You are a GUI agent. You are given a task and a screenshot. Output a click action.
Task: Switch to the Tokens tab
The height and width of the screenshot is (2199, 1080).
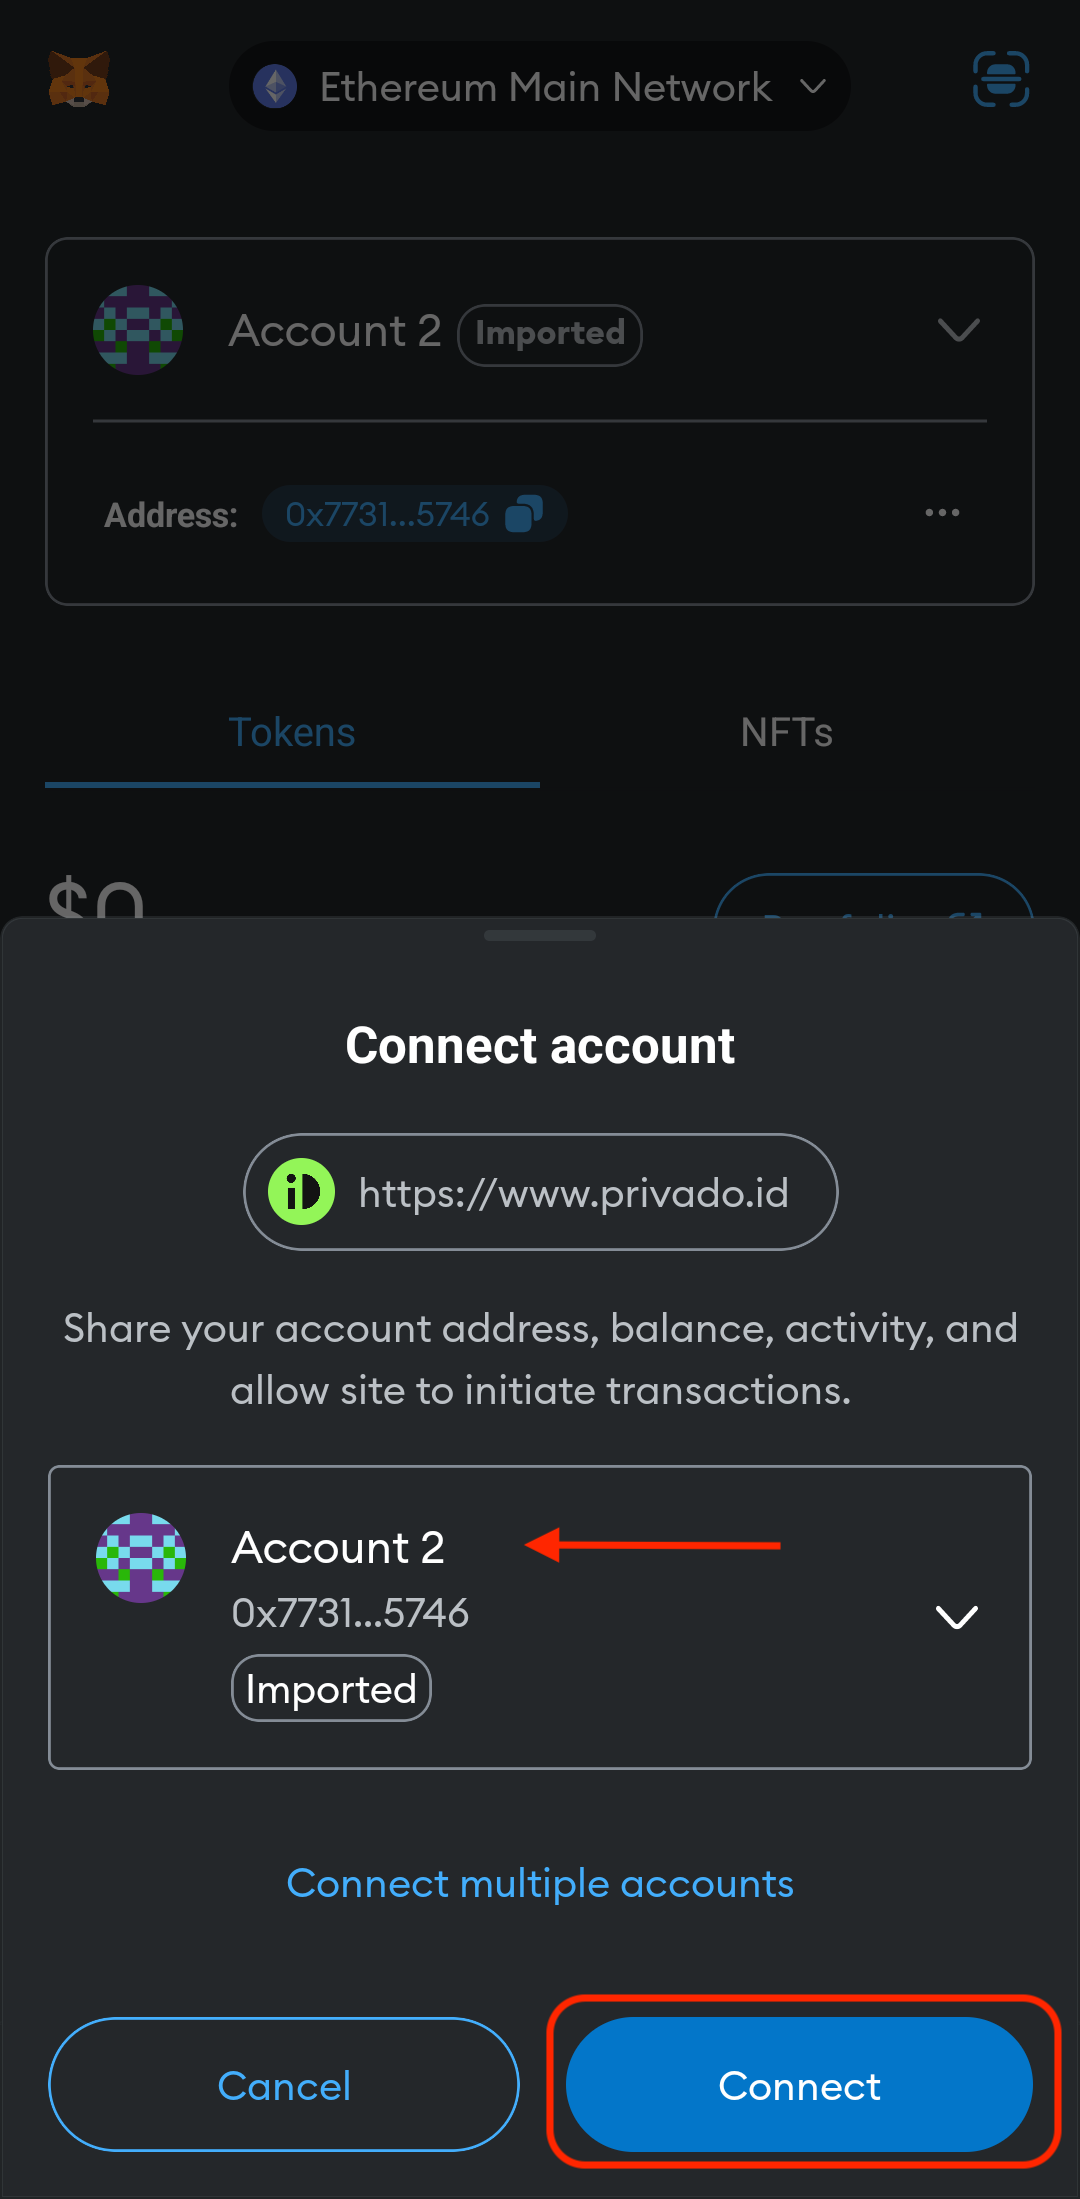292,733
